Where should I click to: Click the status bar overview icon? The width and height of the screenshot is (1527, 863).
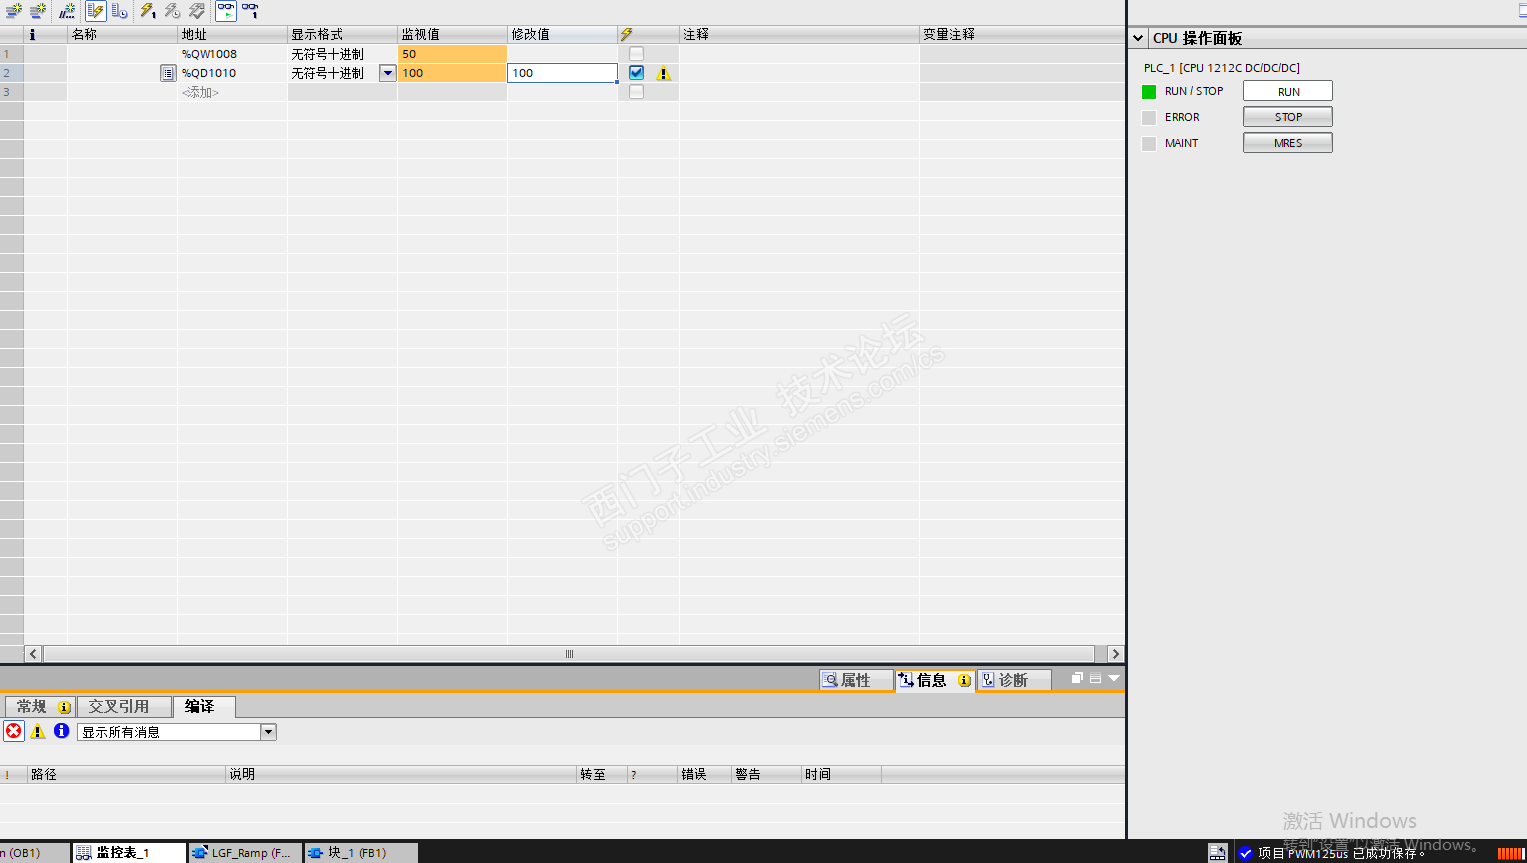click(x=1217, y=852)
